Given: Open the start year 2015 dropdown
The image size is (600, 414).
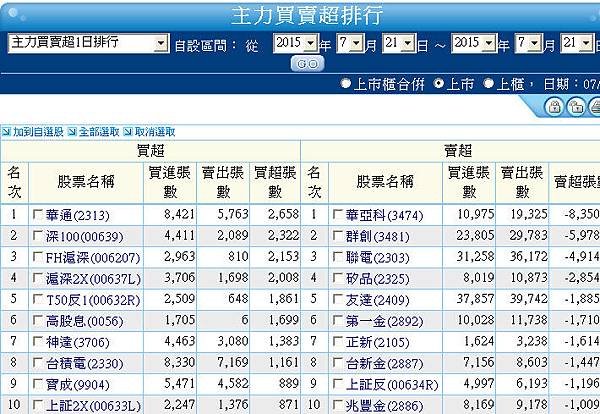Looking at the screenshot, I should 296,43.
